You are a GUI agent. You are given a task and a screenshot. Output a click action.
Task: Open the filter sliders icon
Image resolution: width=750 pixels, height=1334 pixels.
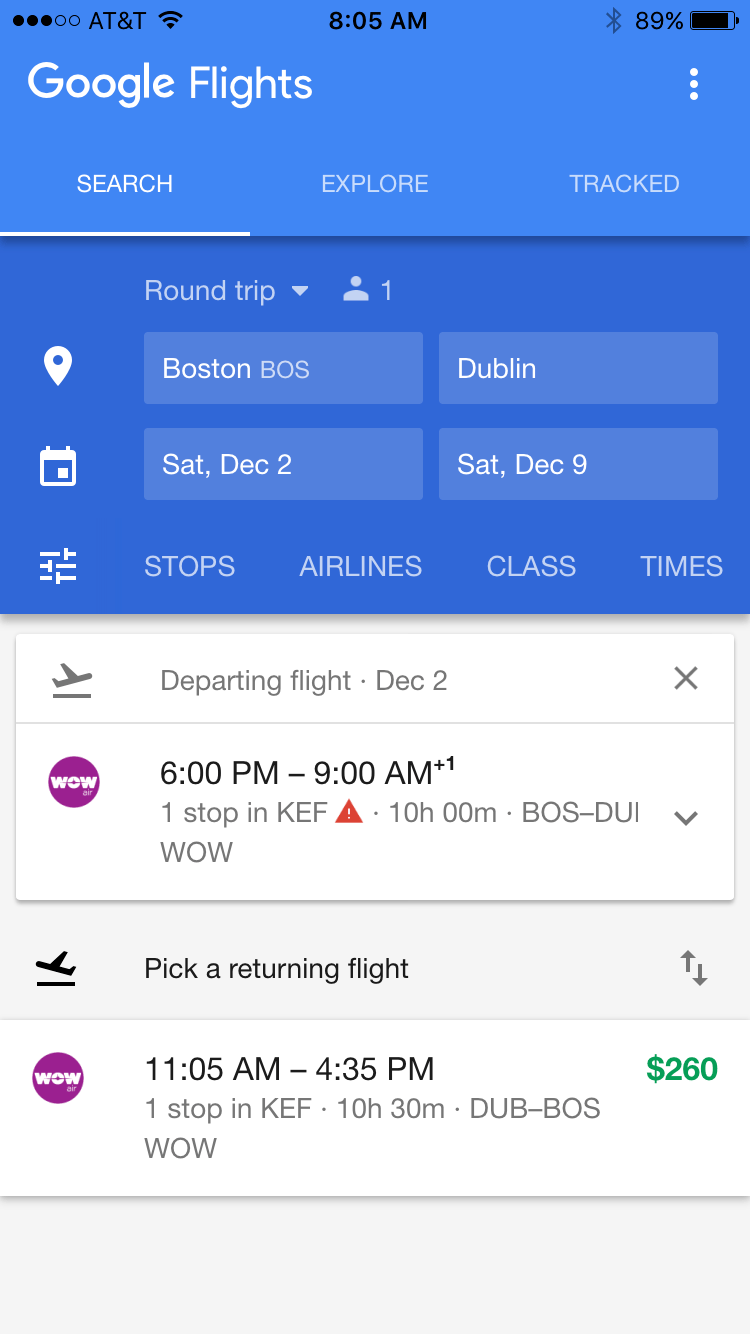click(58, 566)
